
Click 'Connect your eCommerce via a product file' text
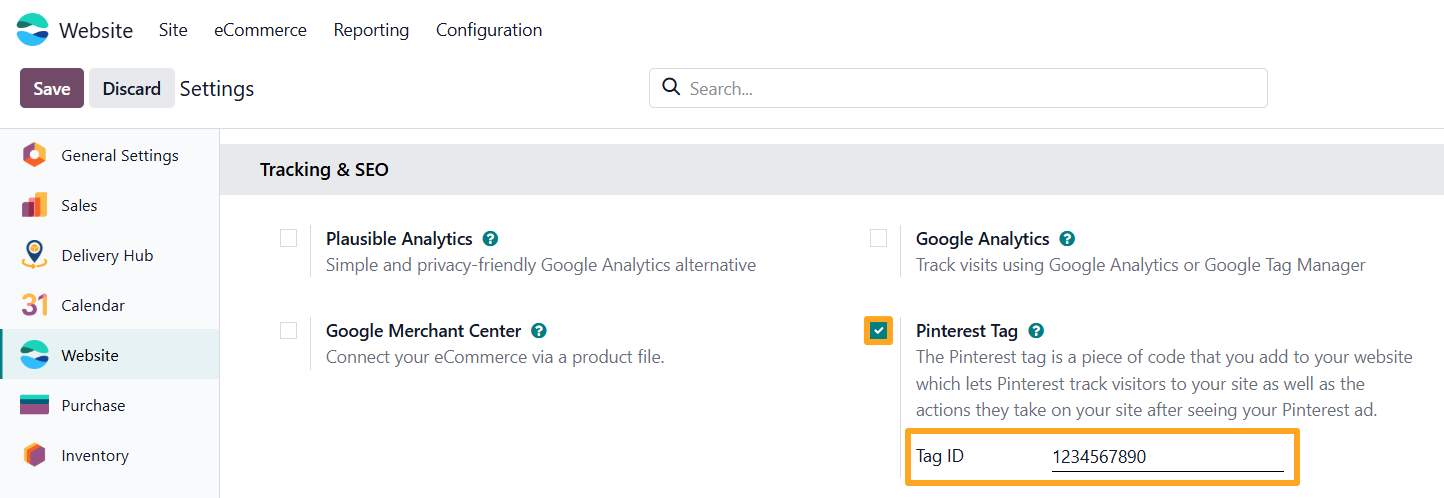[x=495, y=356]
